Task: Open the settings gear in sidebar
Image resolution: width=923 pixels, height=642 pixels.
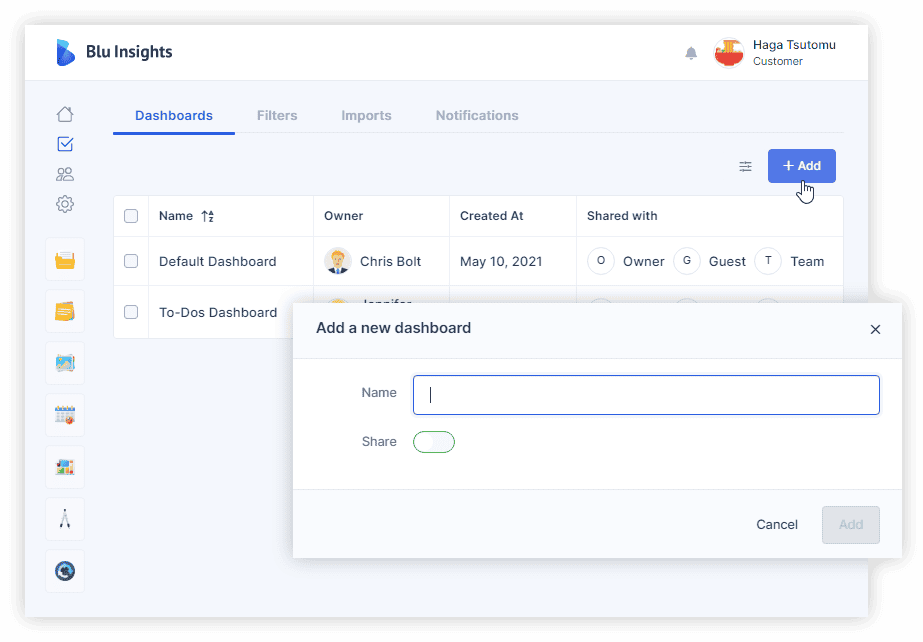Action: (x=65, y=204)
